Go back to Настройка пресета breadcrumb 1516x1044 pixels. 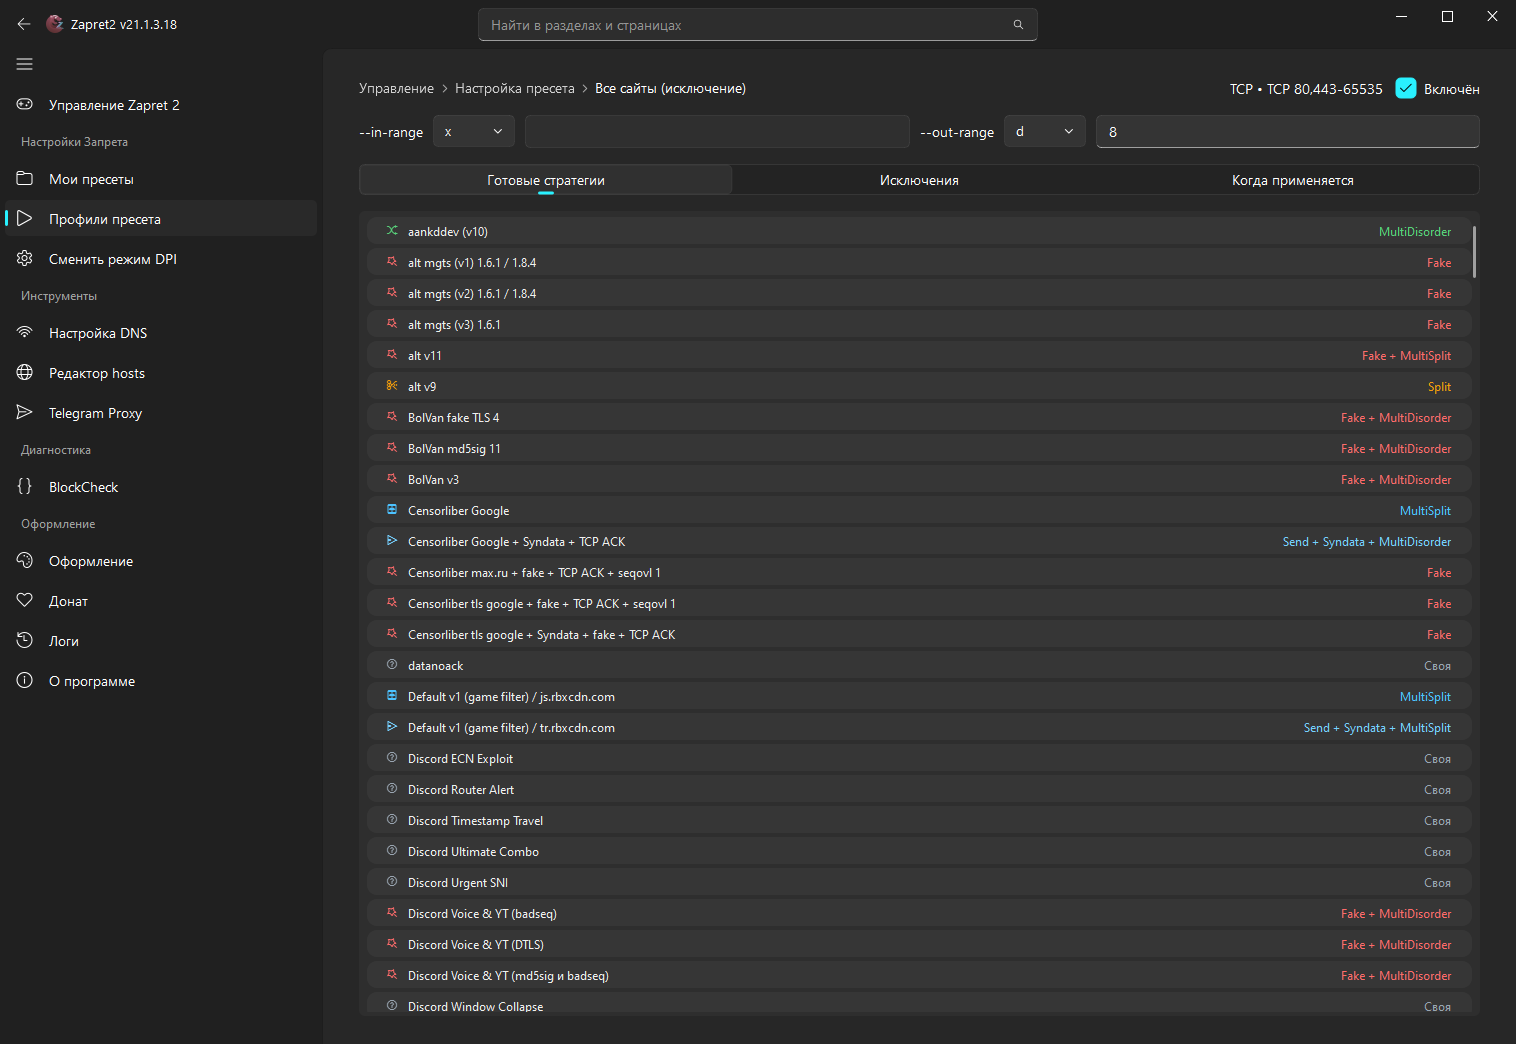point(515,88)
